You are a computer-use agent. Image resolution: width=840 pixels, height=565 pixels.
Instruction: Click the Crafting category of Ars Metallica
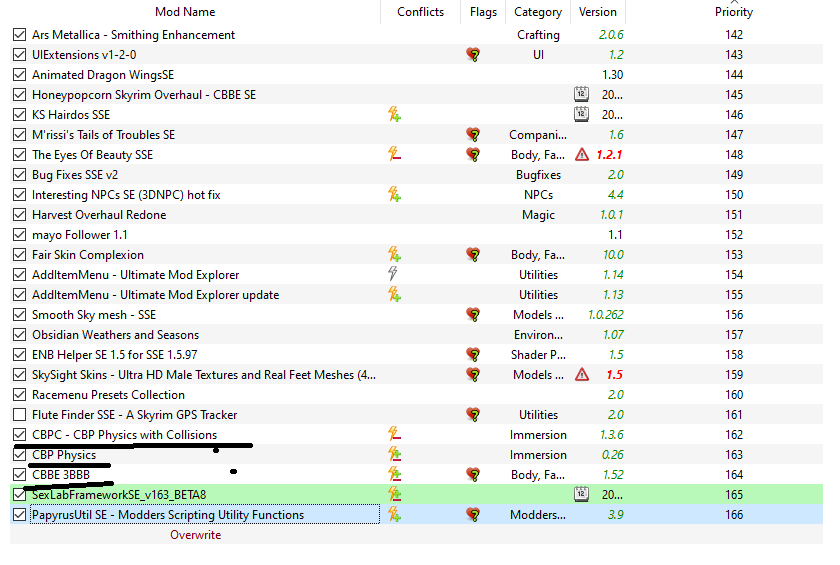tap(538, 35)
